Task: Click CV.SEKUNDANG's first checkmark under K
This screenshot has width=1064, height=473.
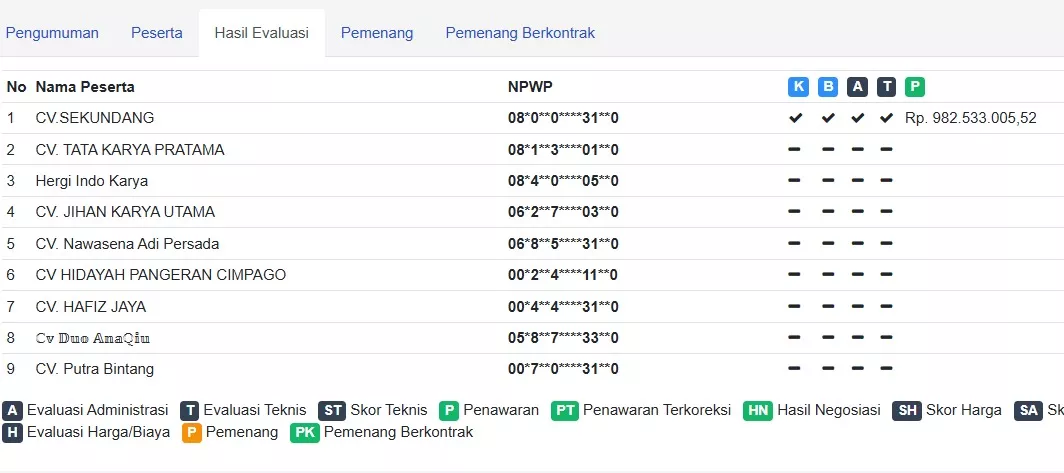Action: 795,118
